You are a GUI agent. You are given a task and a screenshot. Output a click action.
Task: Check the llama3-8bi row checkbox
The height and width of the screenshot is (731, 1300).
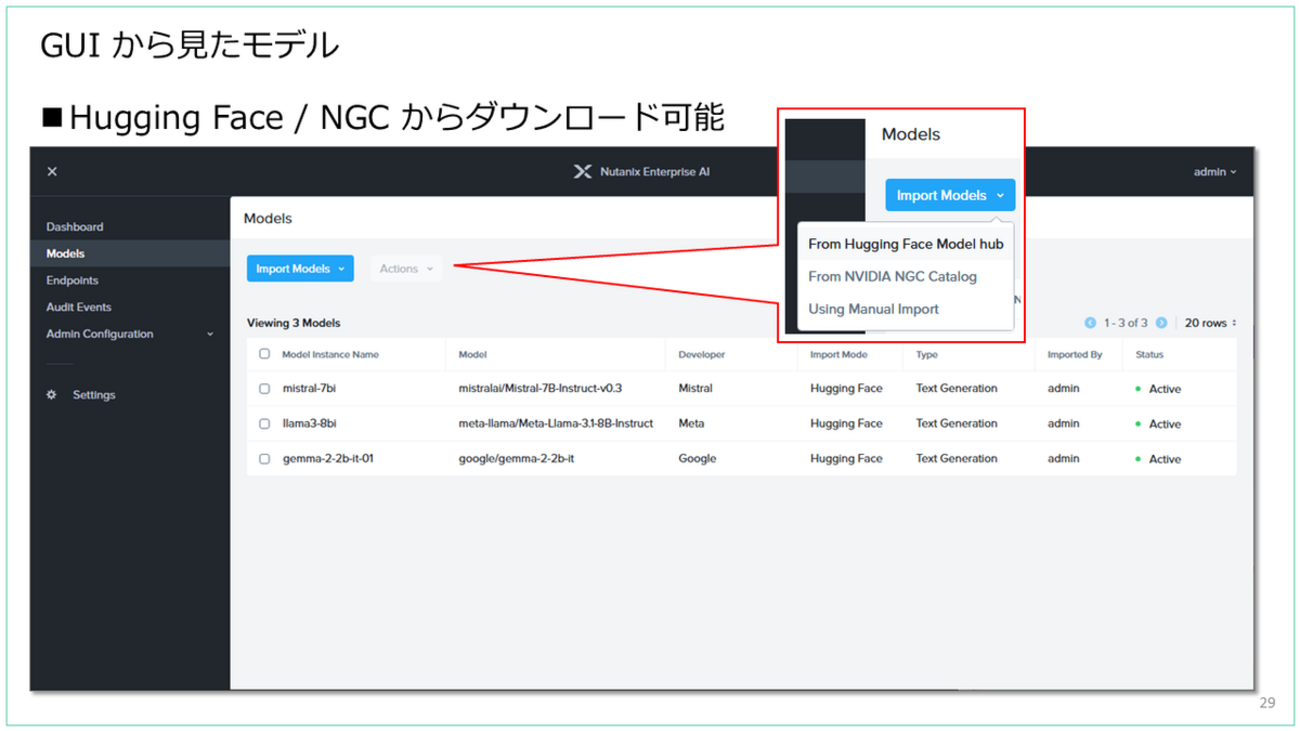pyautogui.click(x=264, y=424)
